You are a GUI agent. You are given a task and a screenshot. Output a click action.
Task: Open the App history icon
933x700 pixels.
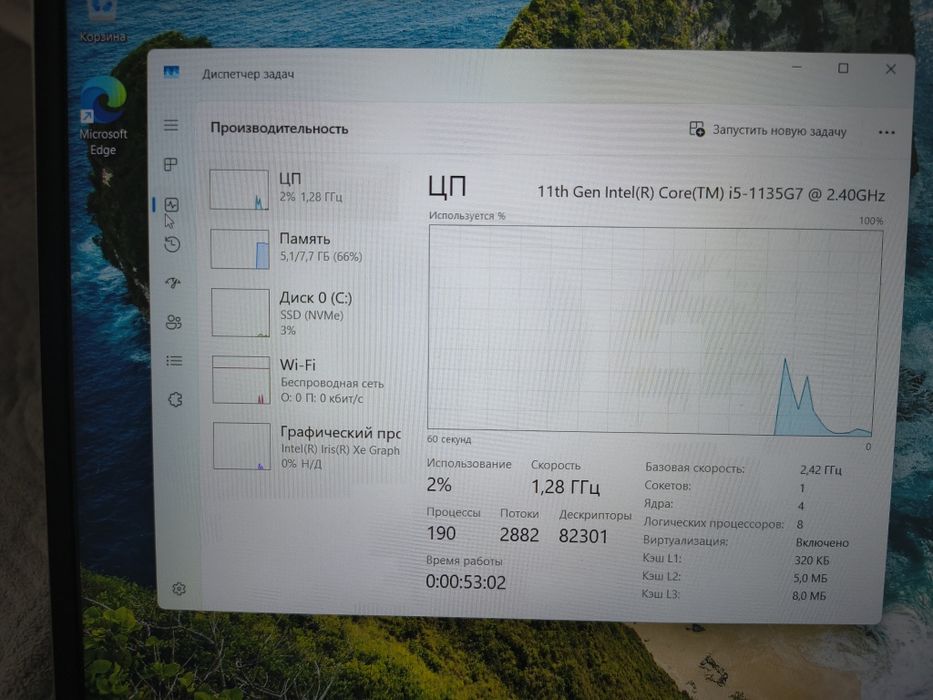tap(172, 244)
